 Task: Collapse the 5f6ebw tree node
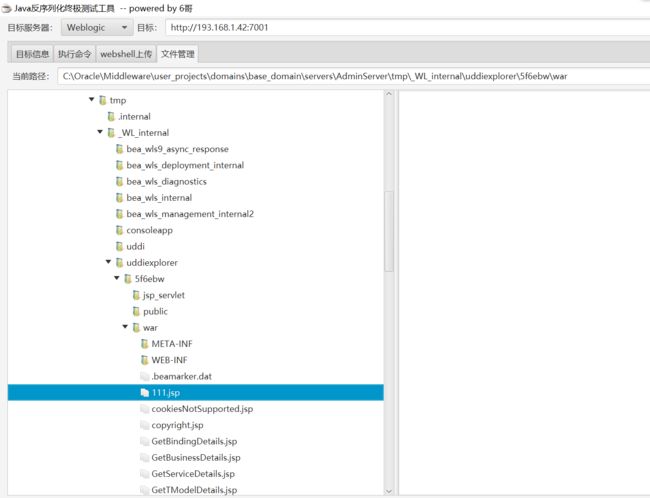[117, 278]
